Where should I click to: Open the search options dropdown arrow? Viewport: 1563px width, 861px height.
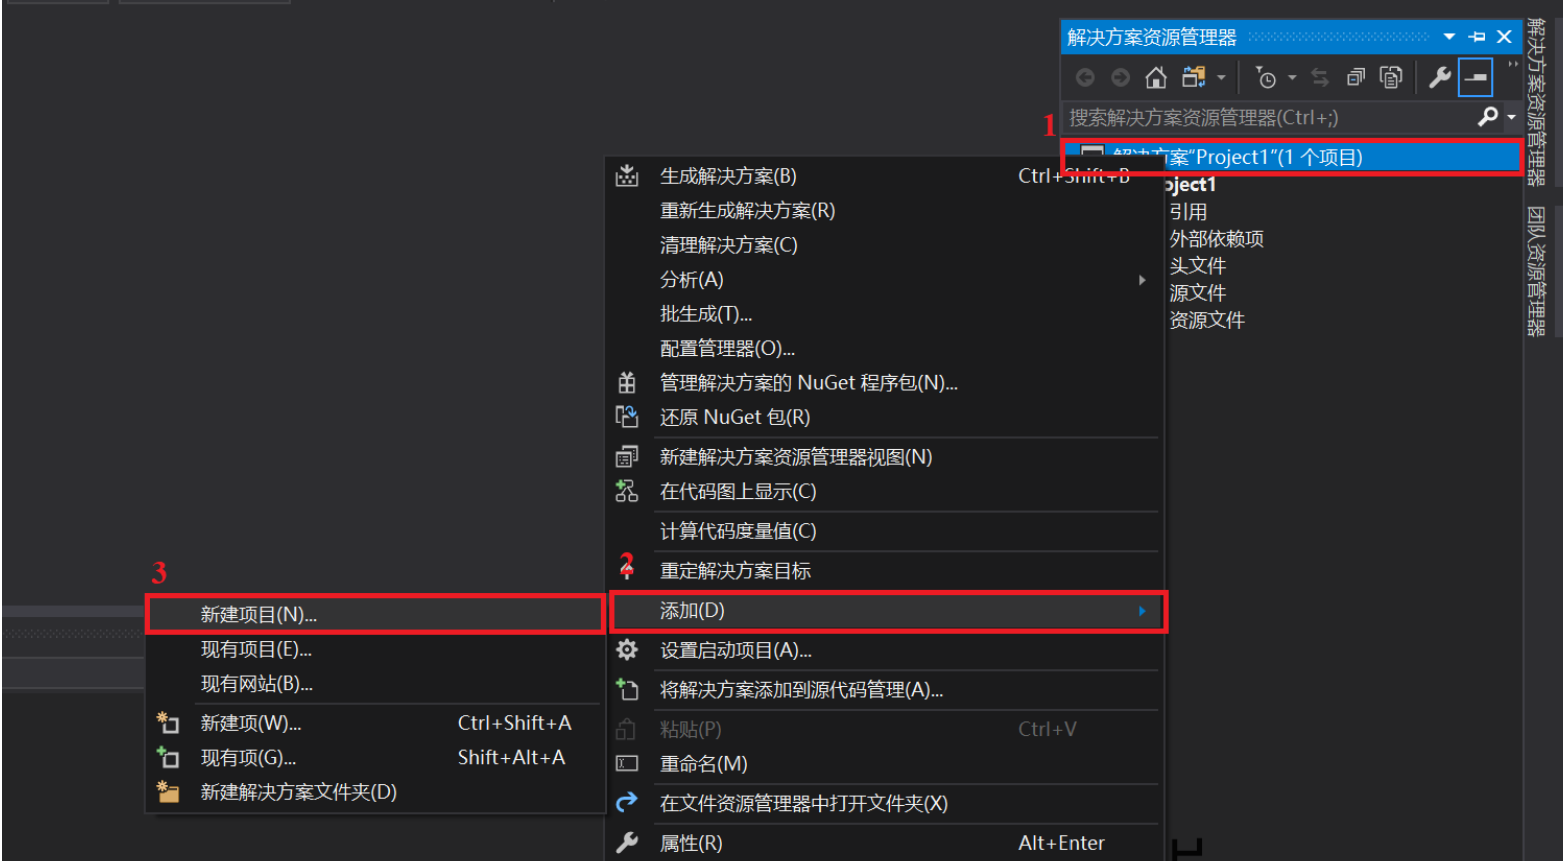pyautogui.click(x=1511, y=117)
